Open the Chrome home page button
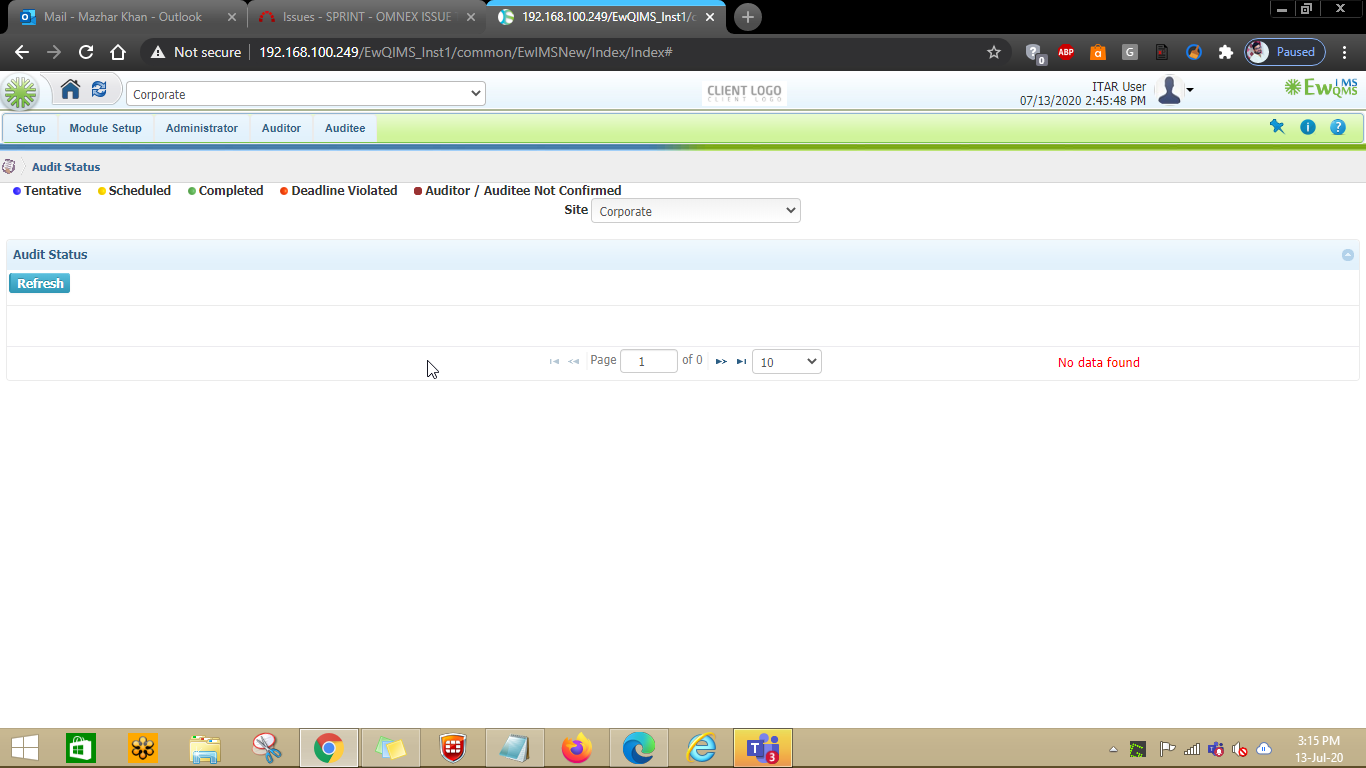The width and height of the screenshot is (1366, 768). coord(118,52)
